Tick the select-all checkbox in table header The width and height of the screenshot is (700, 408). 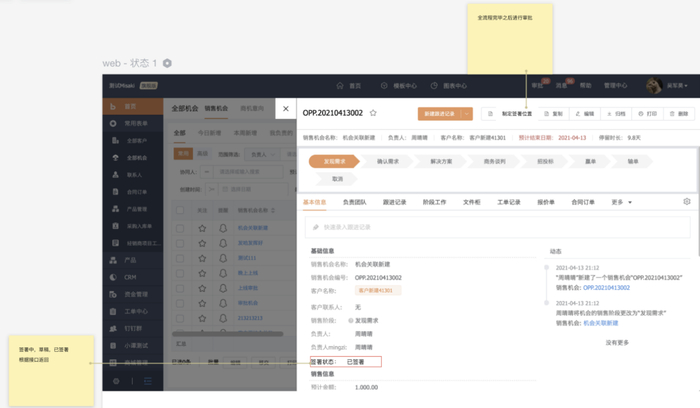click(x=180, y=211)
